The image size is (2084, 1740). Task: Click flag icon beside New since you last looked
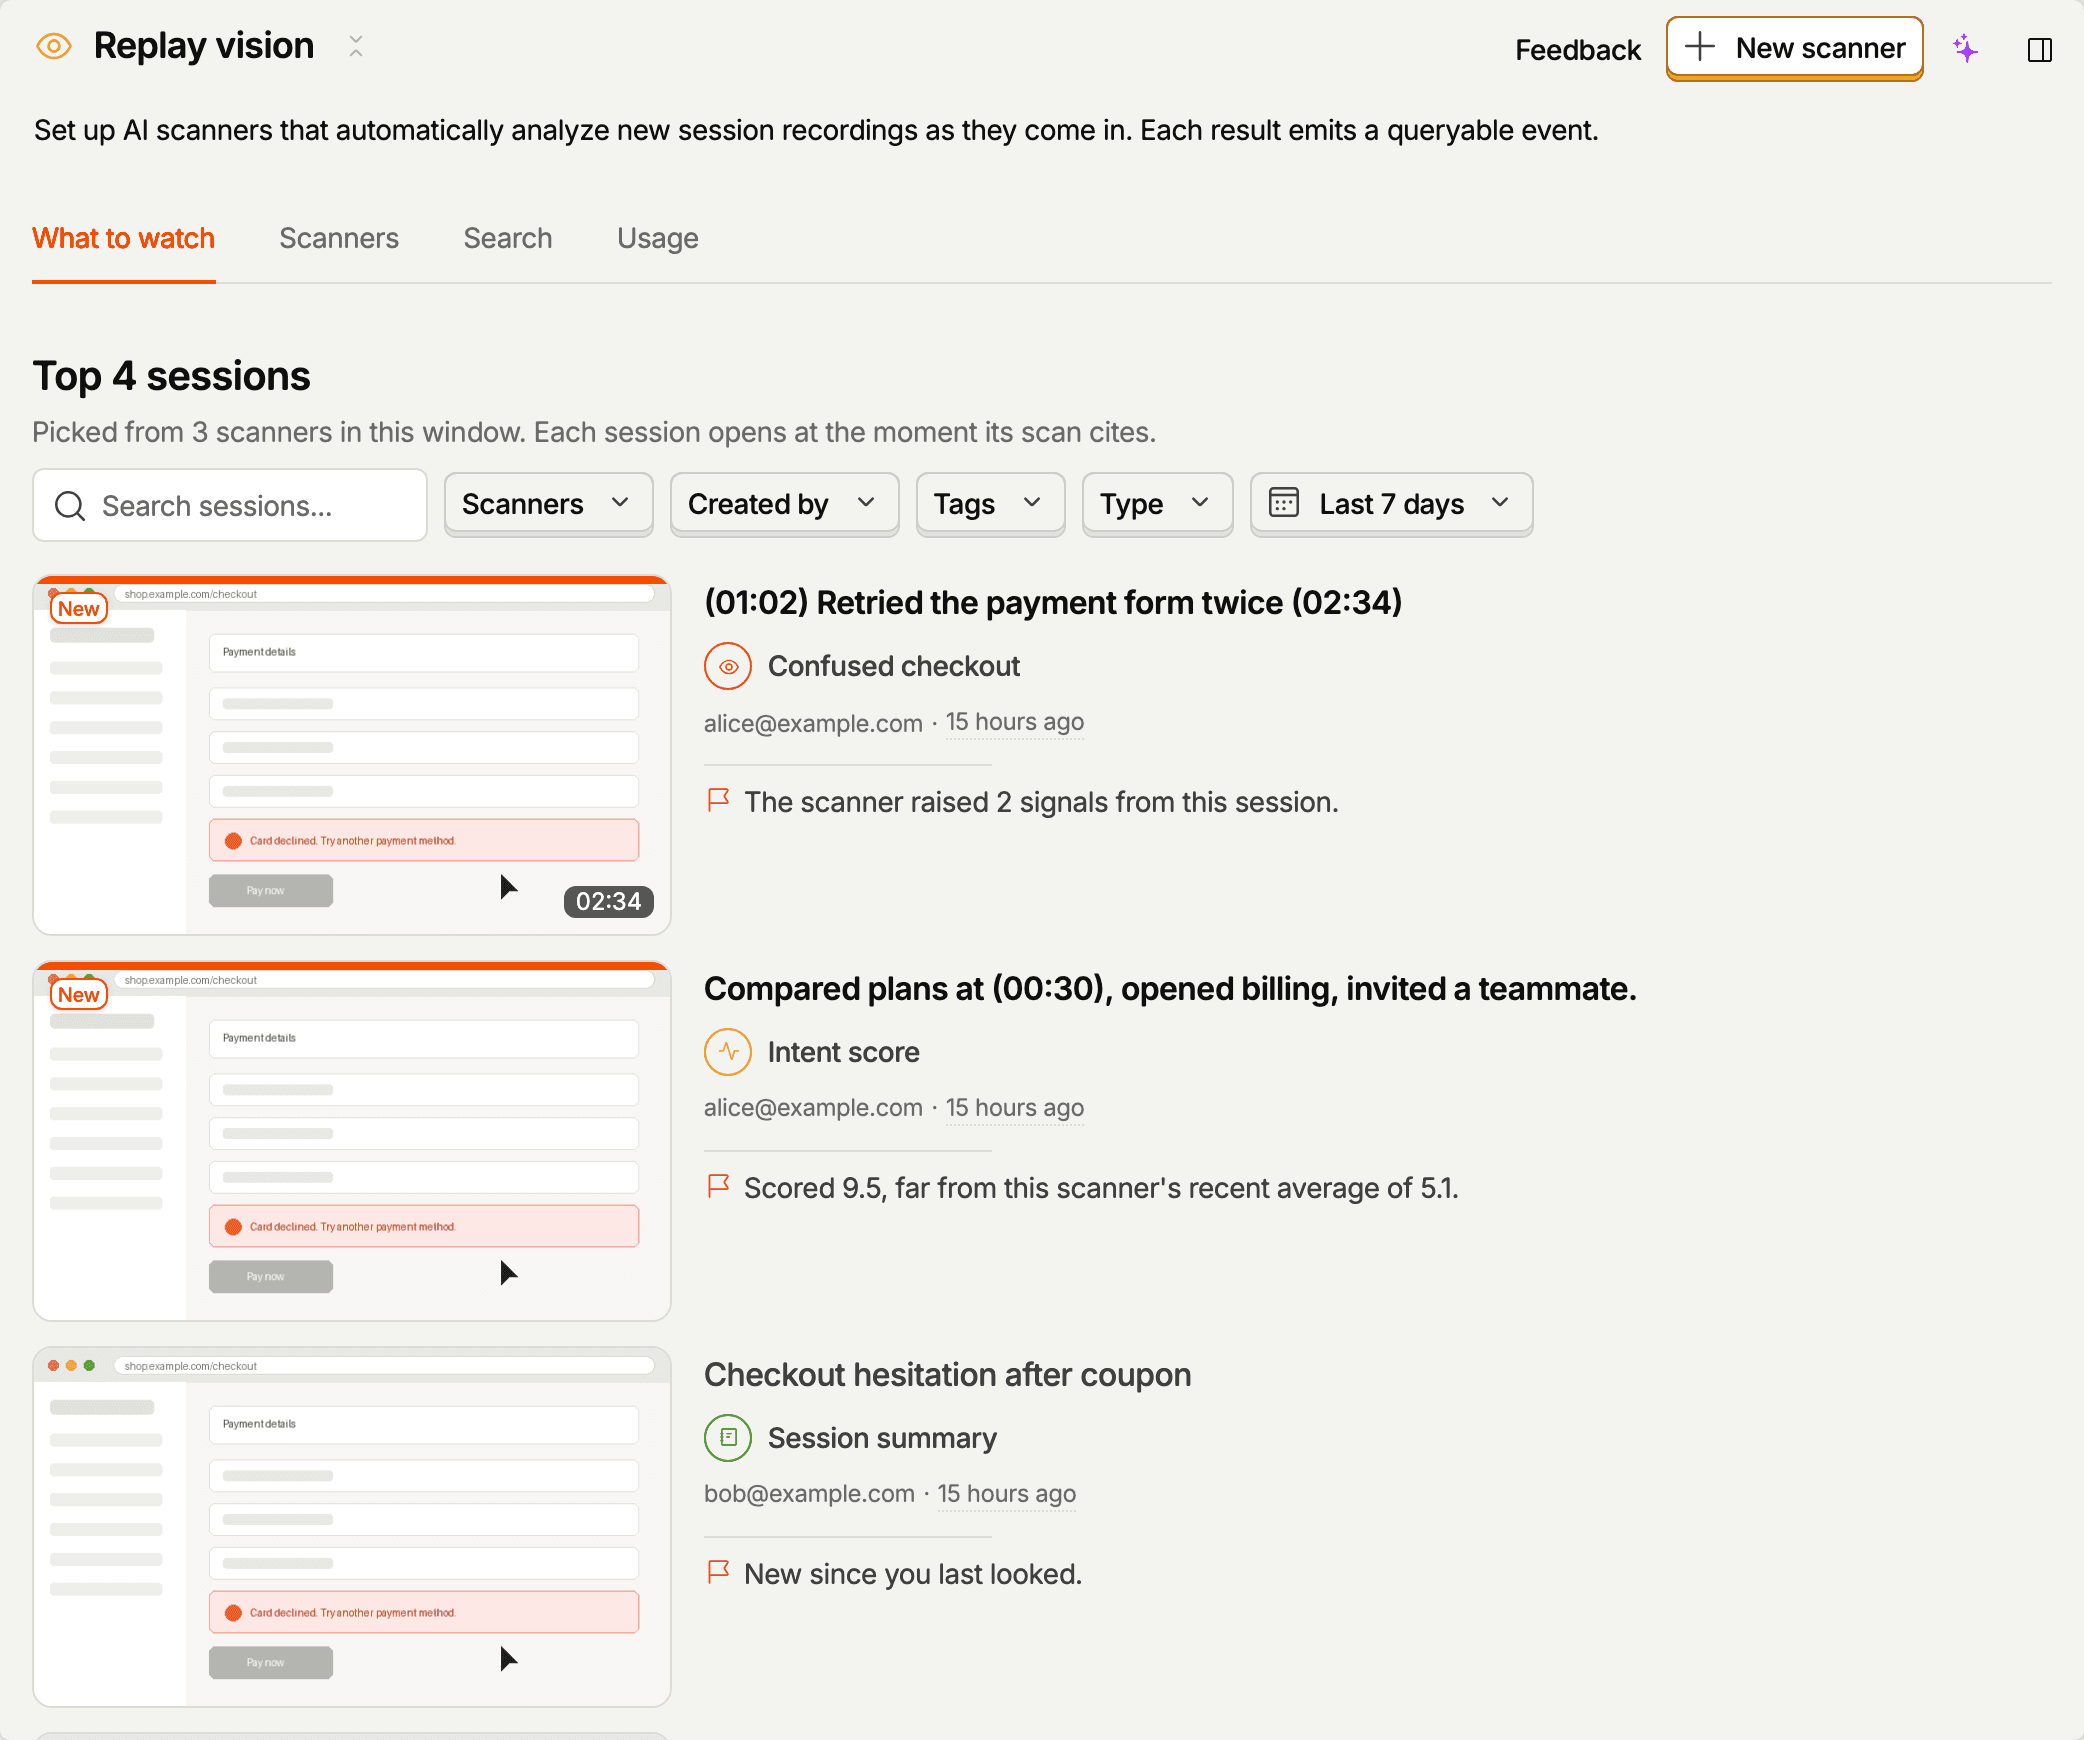[x=718, y=1572]
